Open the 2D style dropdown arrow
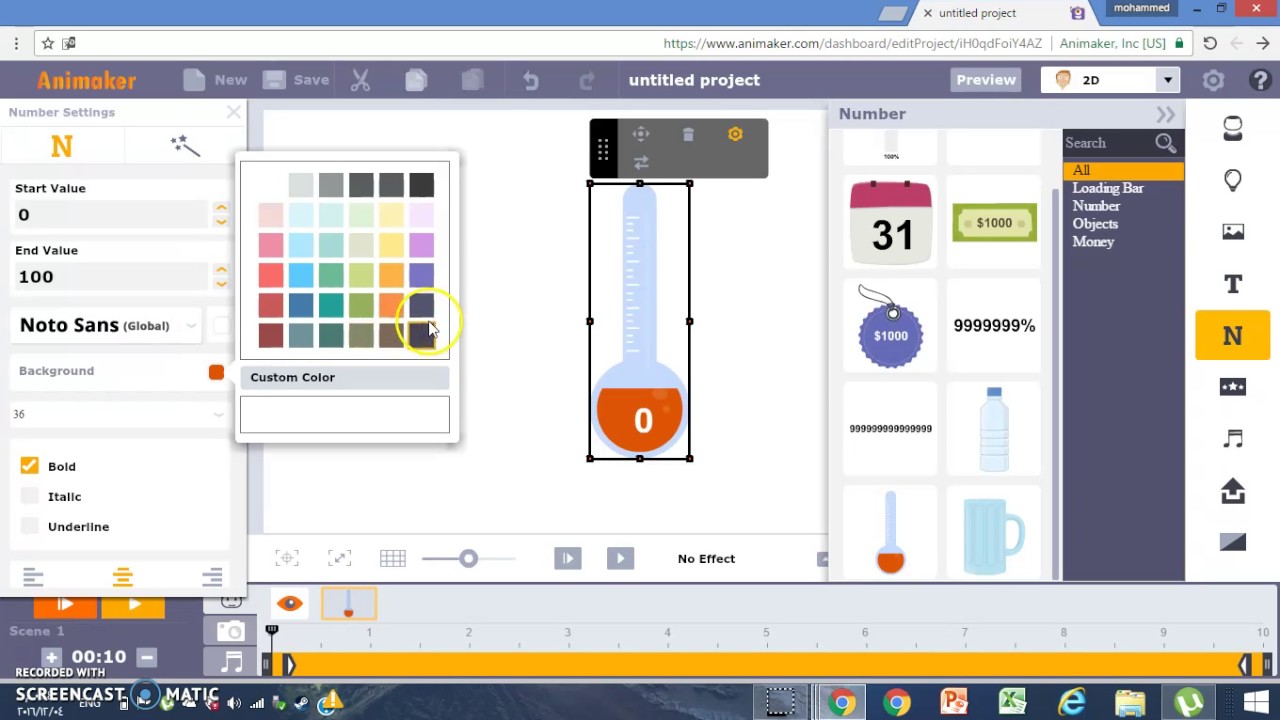The width and height of the screenshot is (1280, 720). 1167,80
